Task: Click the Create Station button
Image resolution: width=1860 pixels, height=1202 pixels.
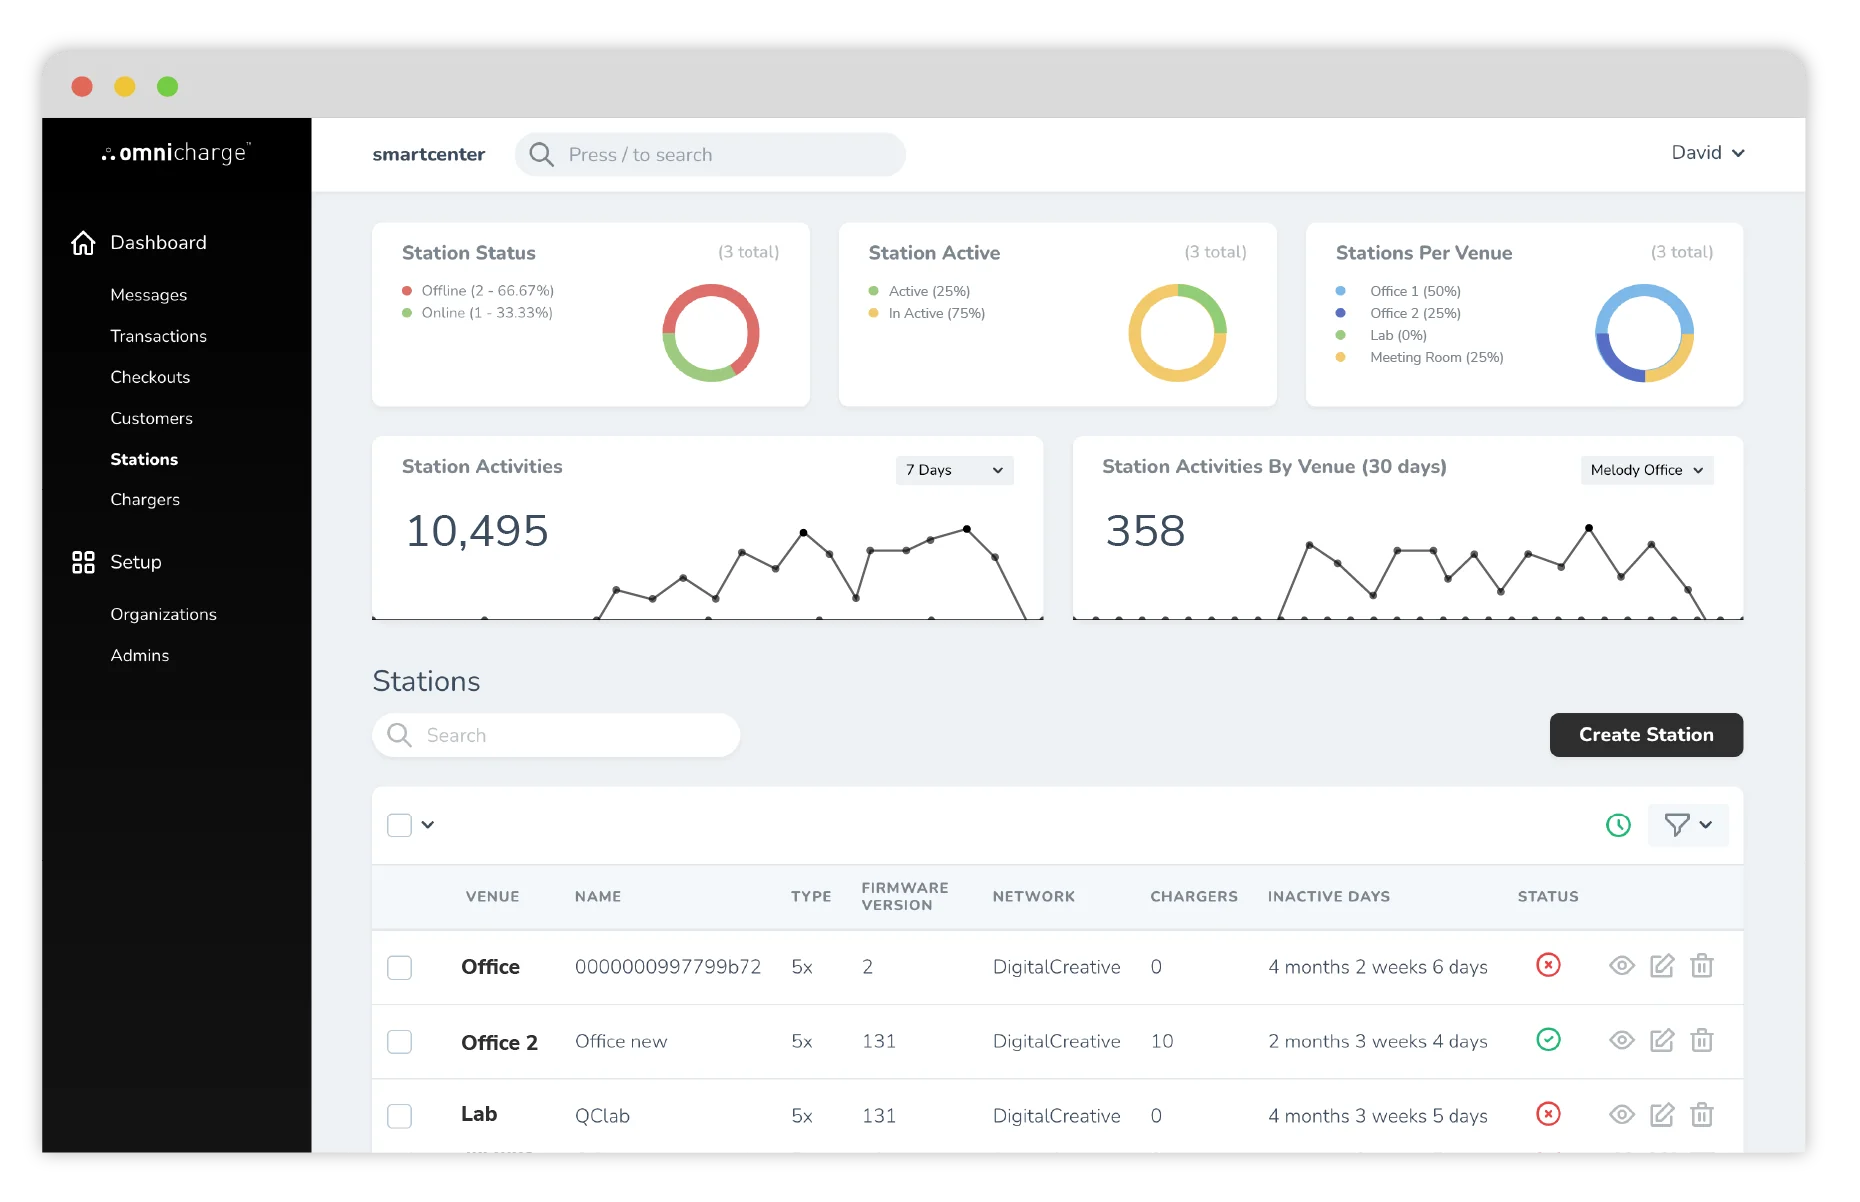Action: [1645, 735]
